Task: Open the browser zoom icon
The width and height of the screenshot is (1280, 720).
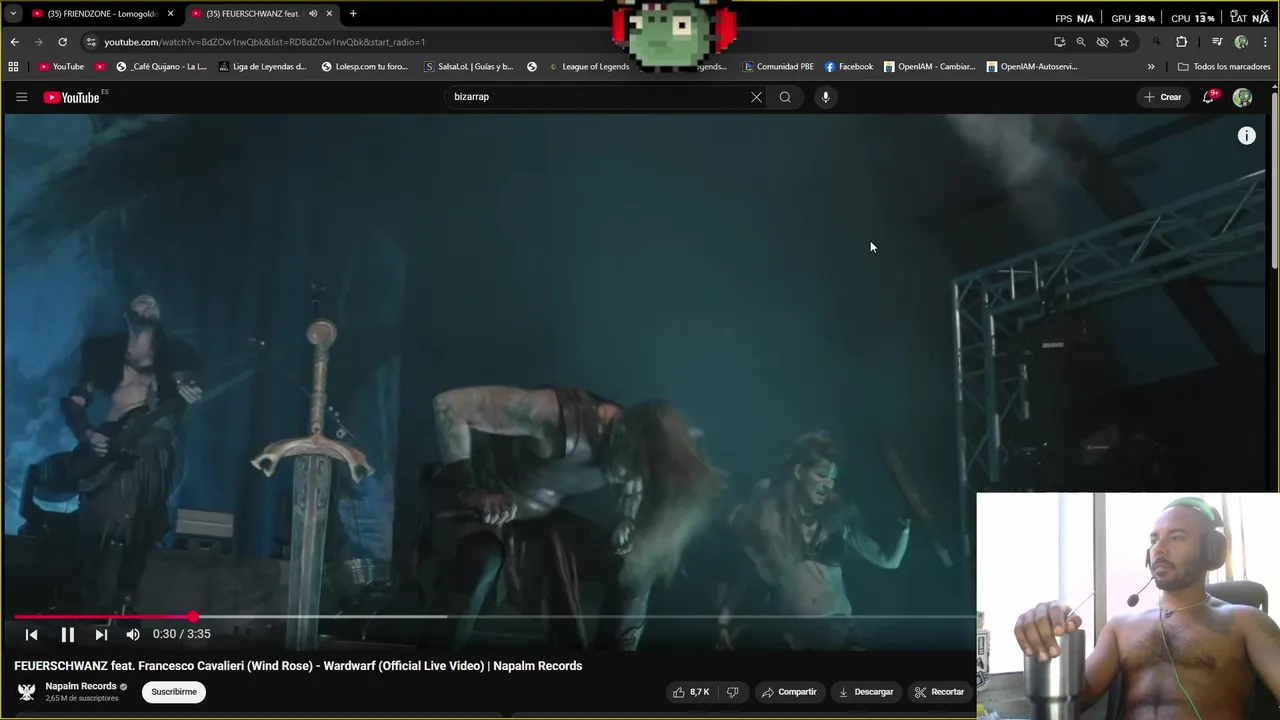Action: (1081, 42)
